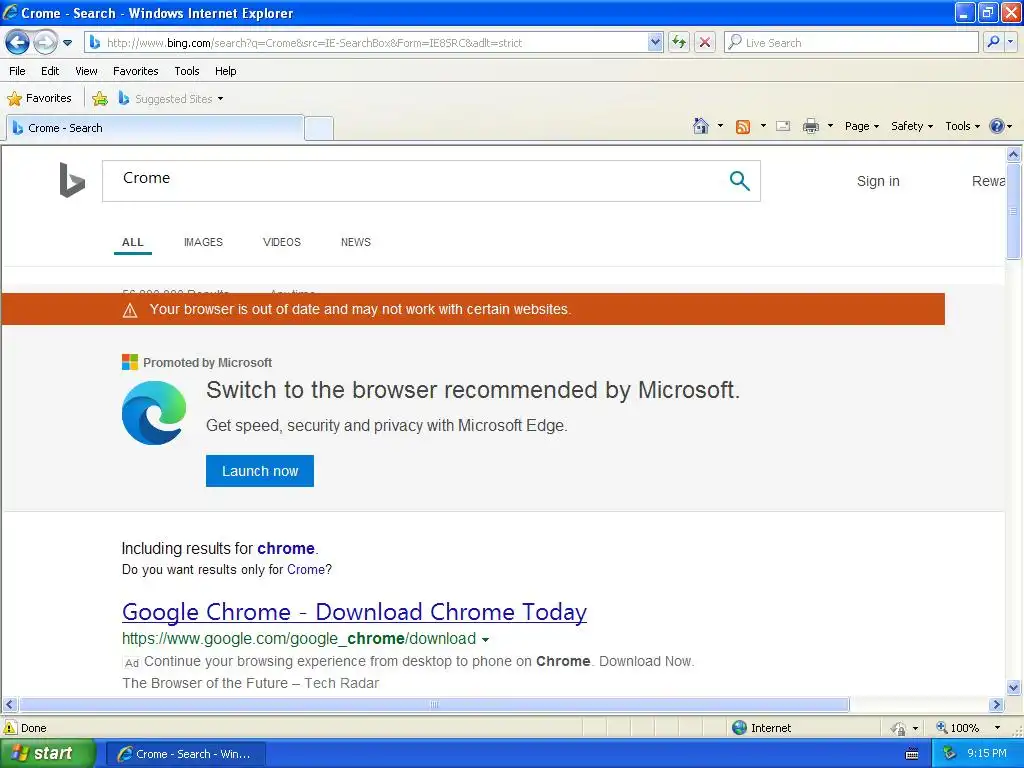This screenshot has width=1024, height=768.
Task: Click the Windows start button
Action: [x=47, y=754]
